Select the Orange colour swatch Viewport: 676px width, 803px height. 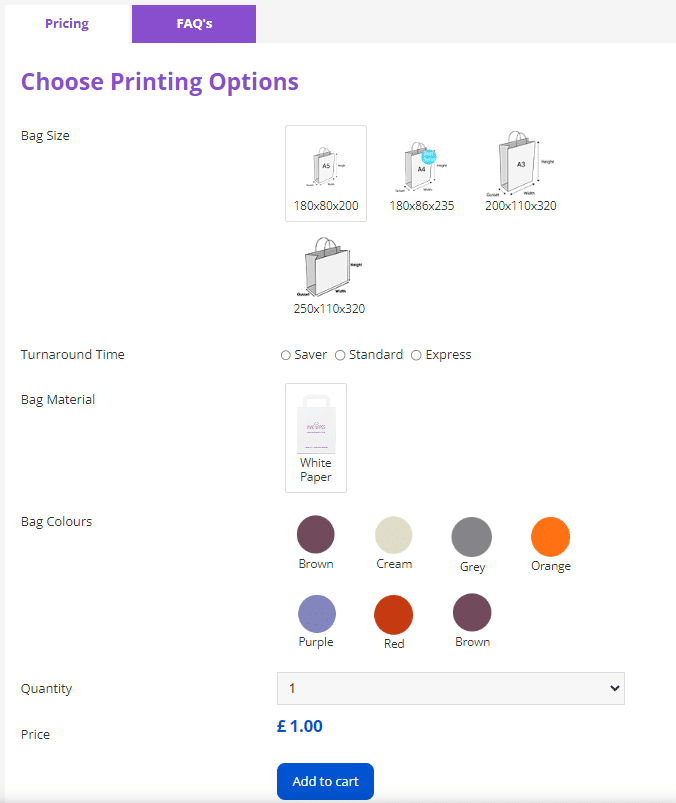[x=550, y=537]
